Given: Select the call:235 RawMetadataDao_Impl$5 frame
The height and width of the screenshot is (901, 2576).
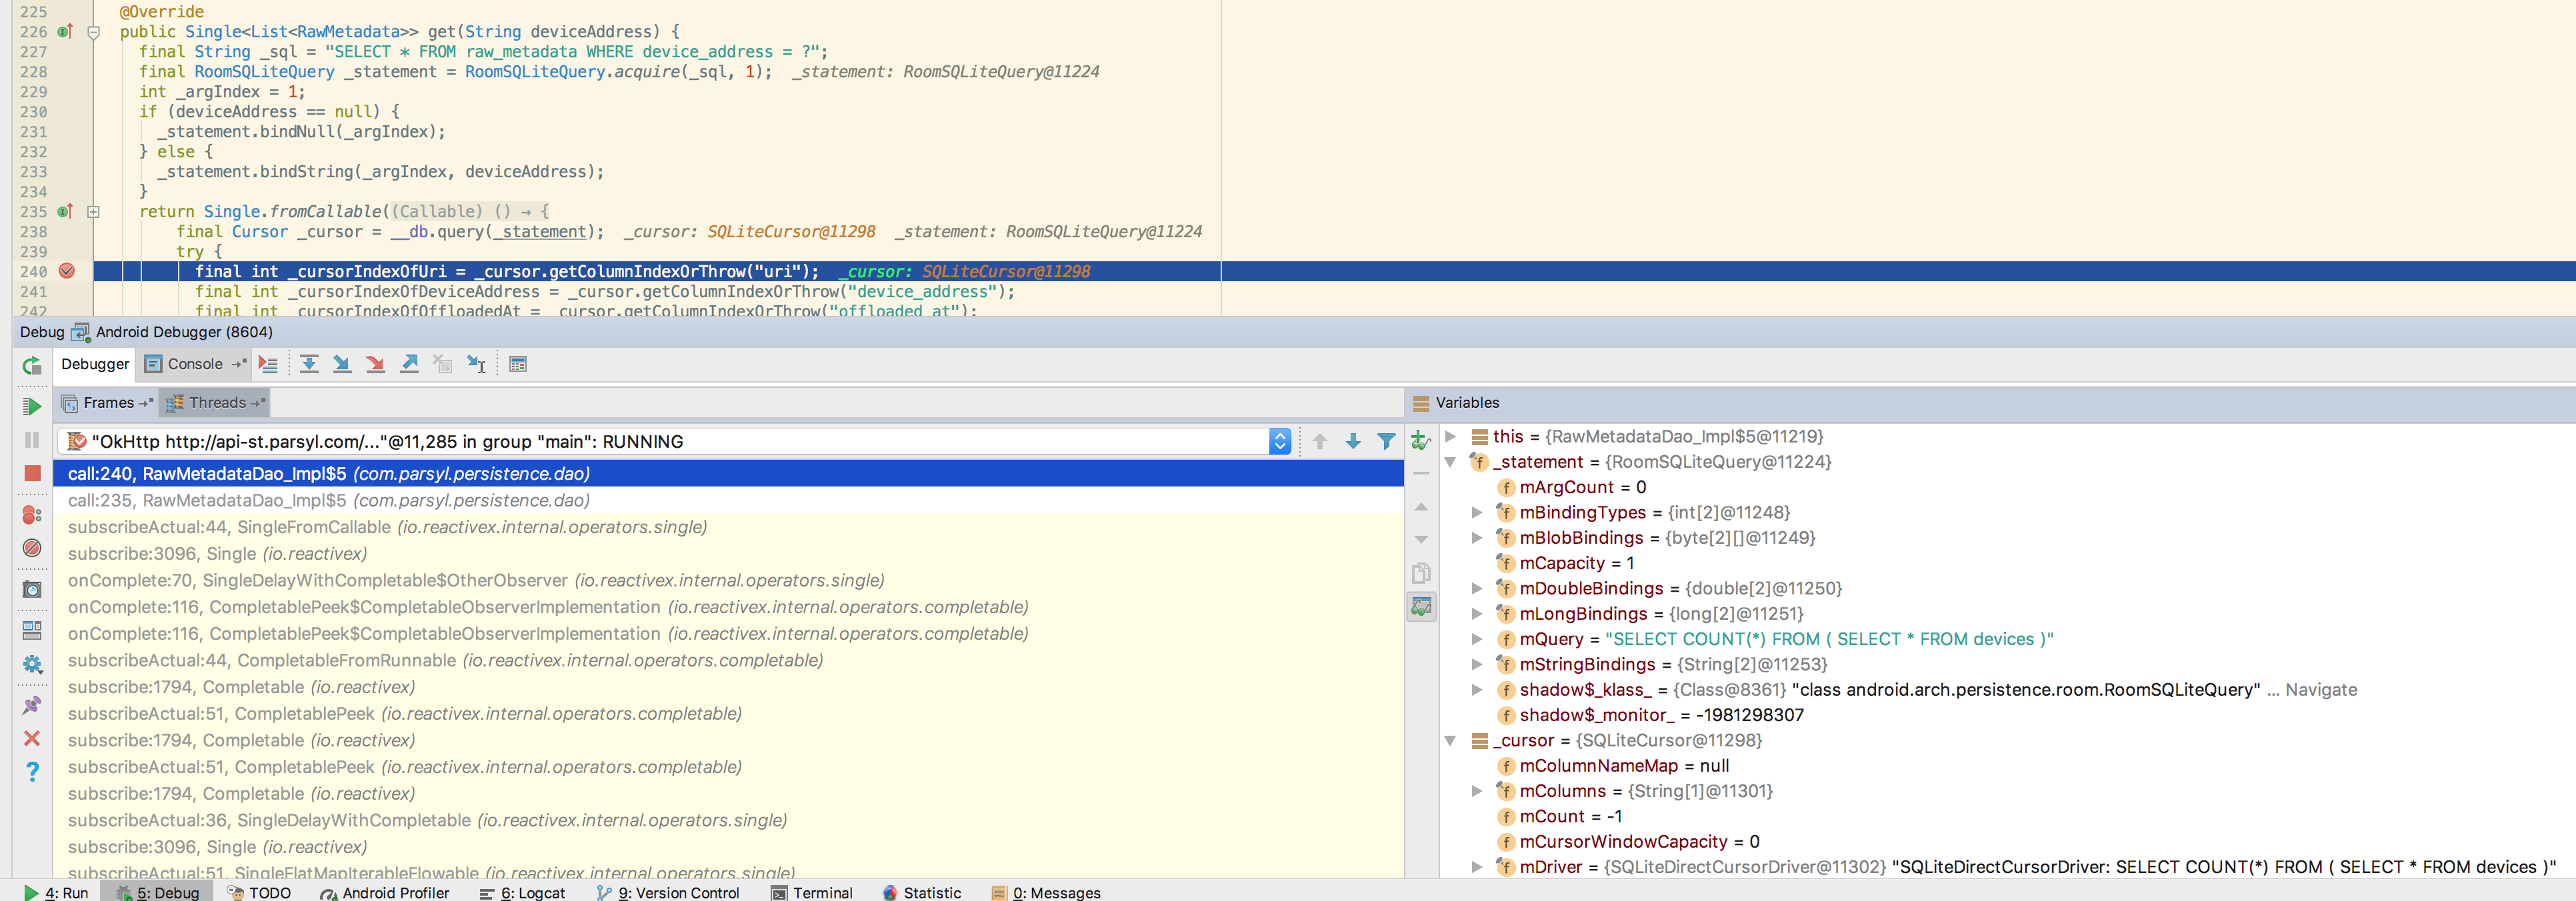Looking at the screenshot, I should 328,500.
